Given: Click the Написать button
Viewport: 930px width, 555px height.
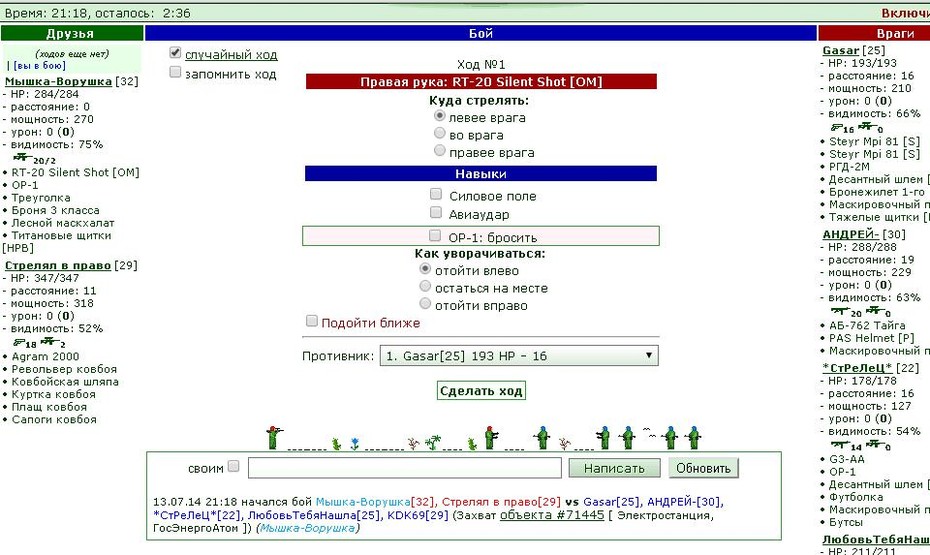Looking at the screenshot, I should (614, 468).
